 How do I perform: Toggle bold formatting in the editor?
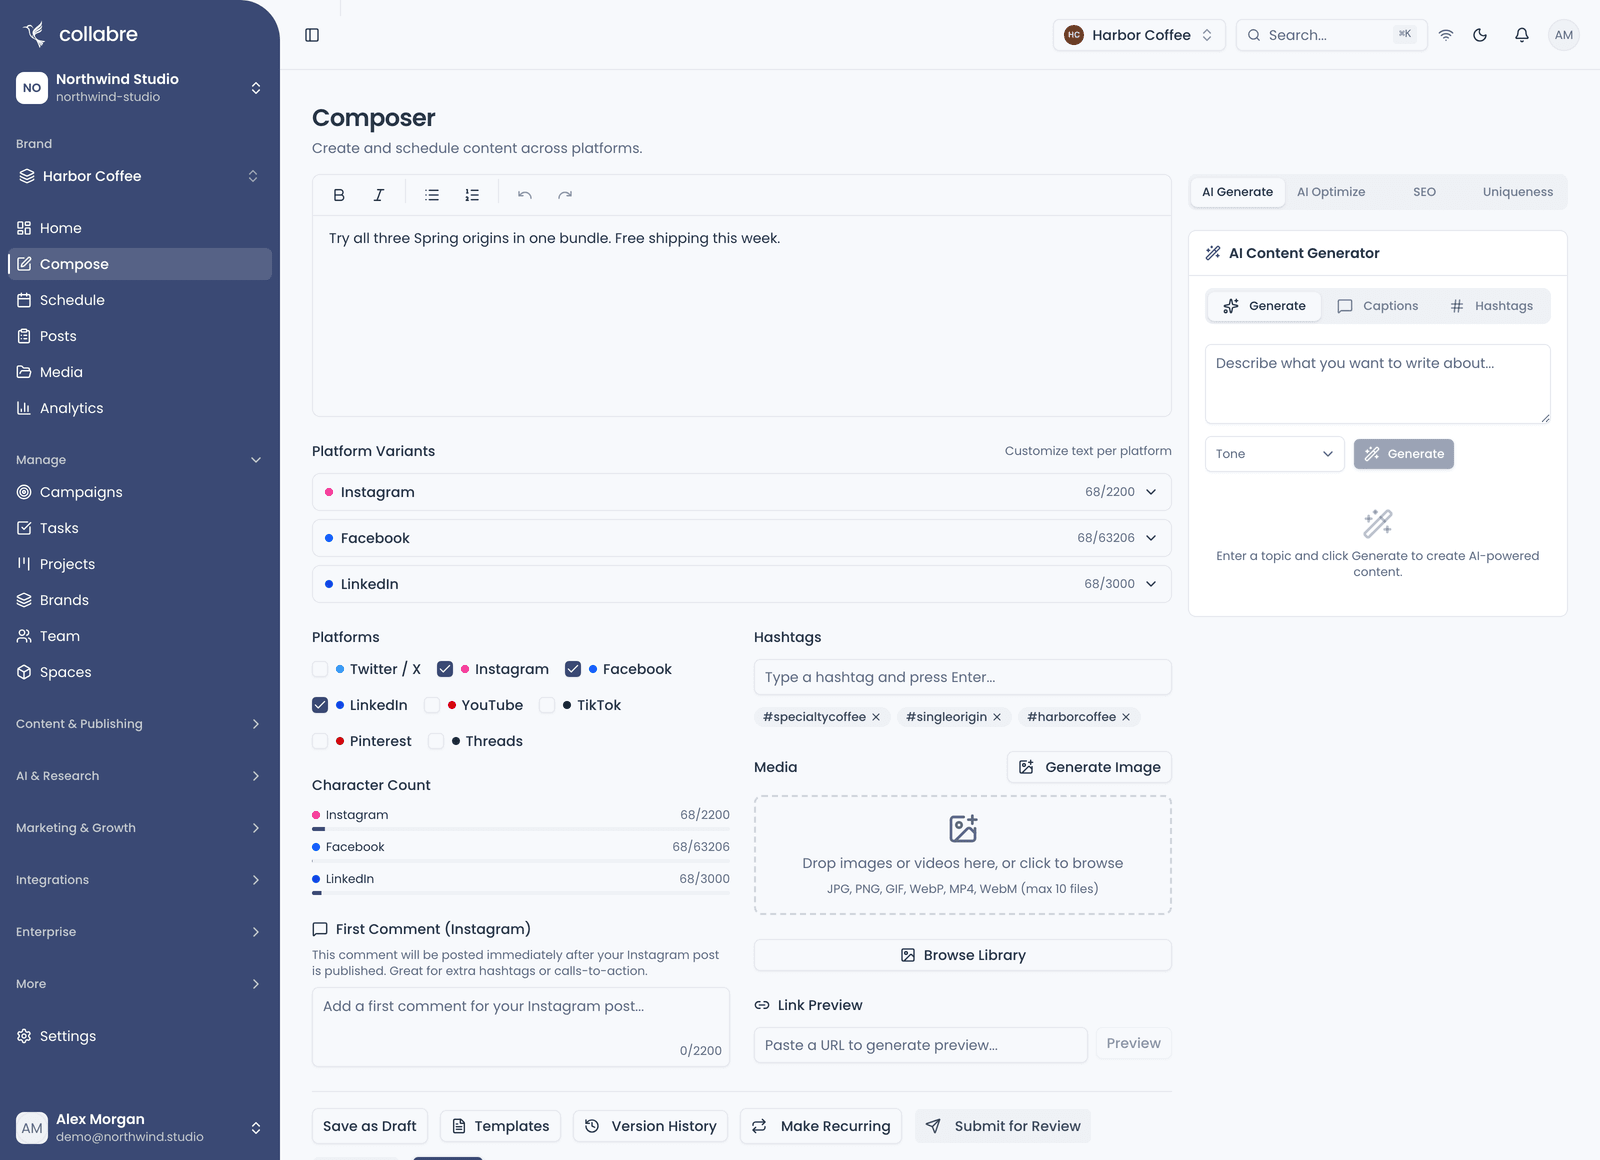click(x=339, y=195)
